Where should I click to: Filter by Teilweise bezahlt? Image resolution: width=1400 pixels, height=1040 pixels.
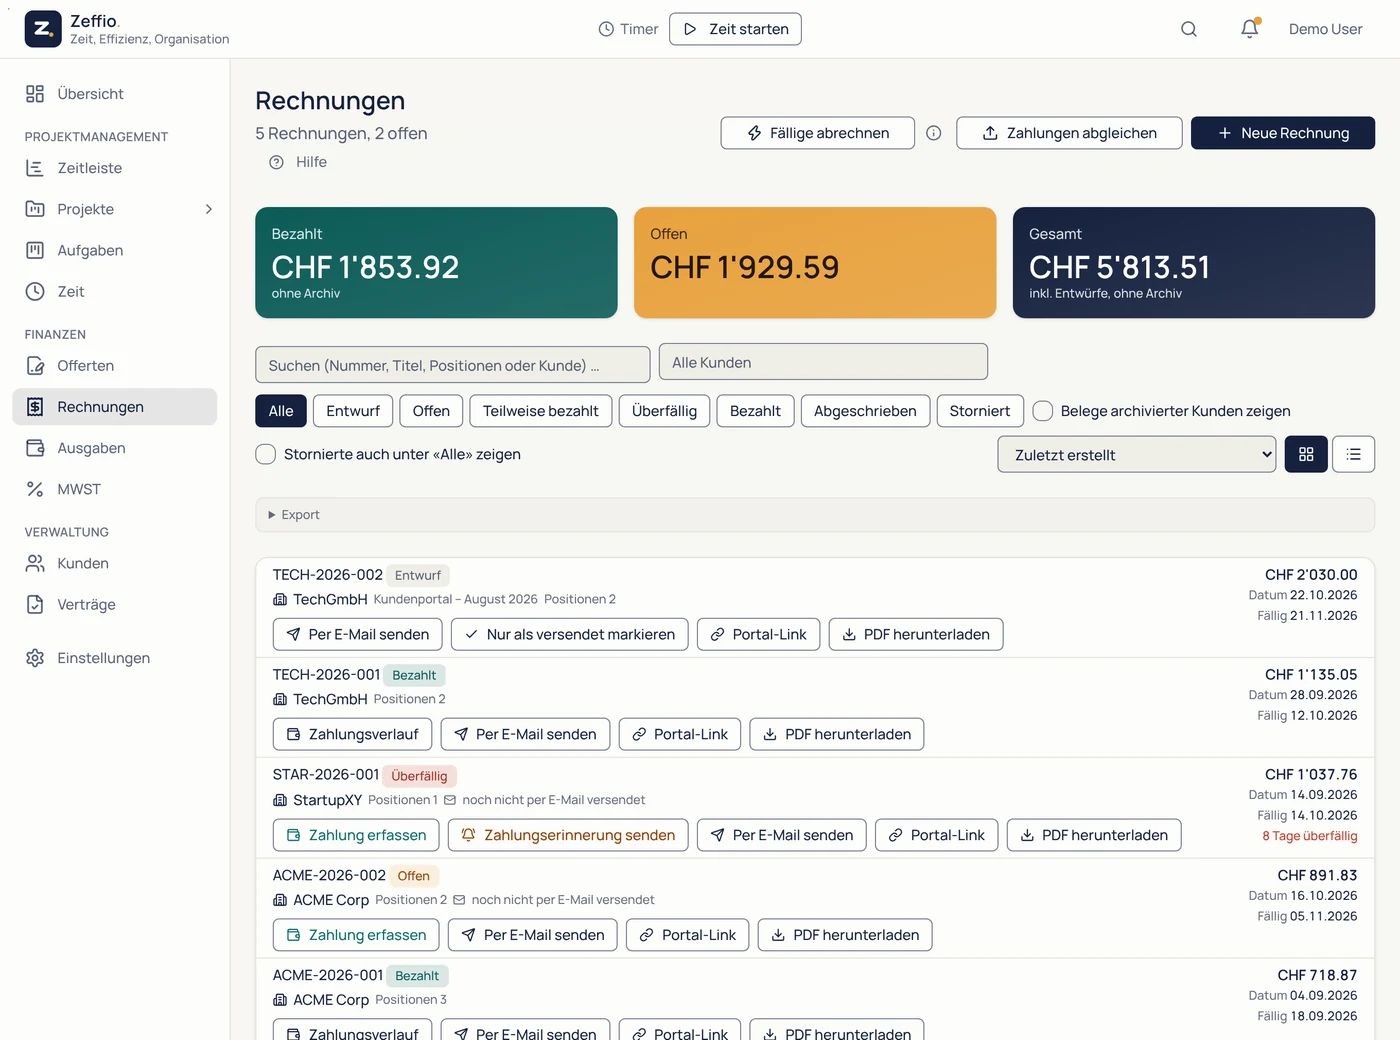tap(541, 411)
